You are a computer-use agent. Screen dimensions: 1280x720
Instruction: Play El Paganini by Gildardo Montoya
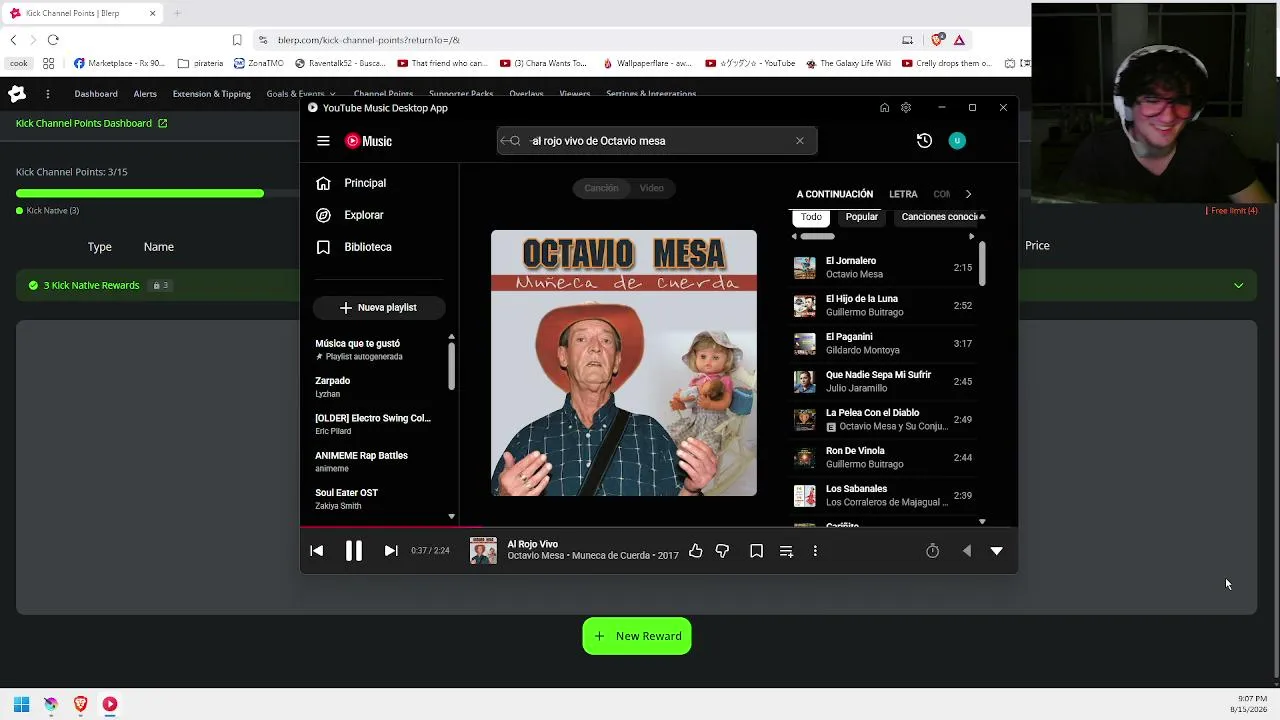click(x=883, y=343)
